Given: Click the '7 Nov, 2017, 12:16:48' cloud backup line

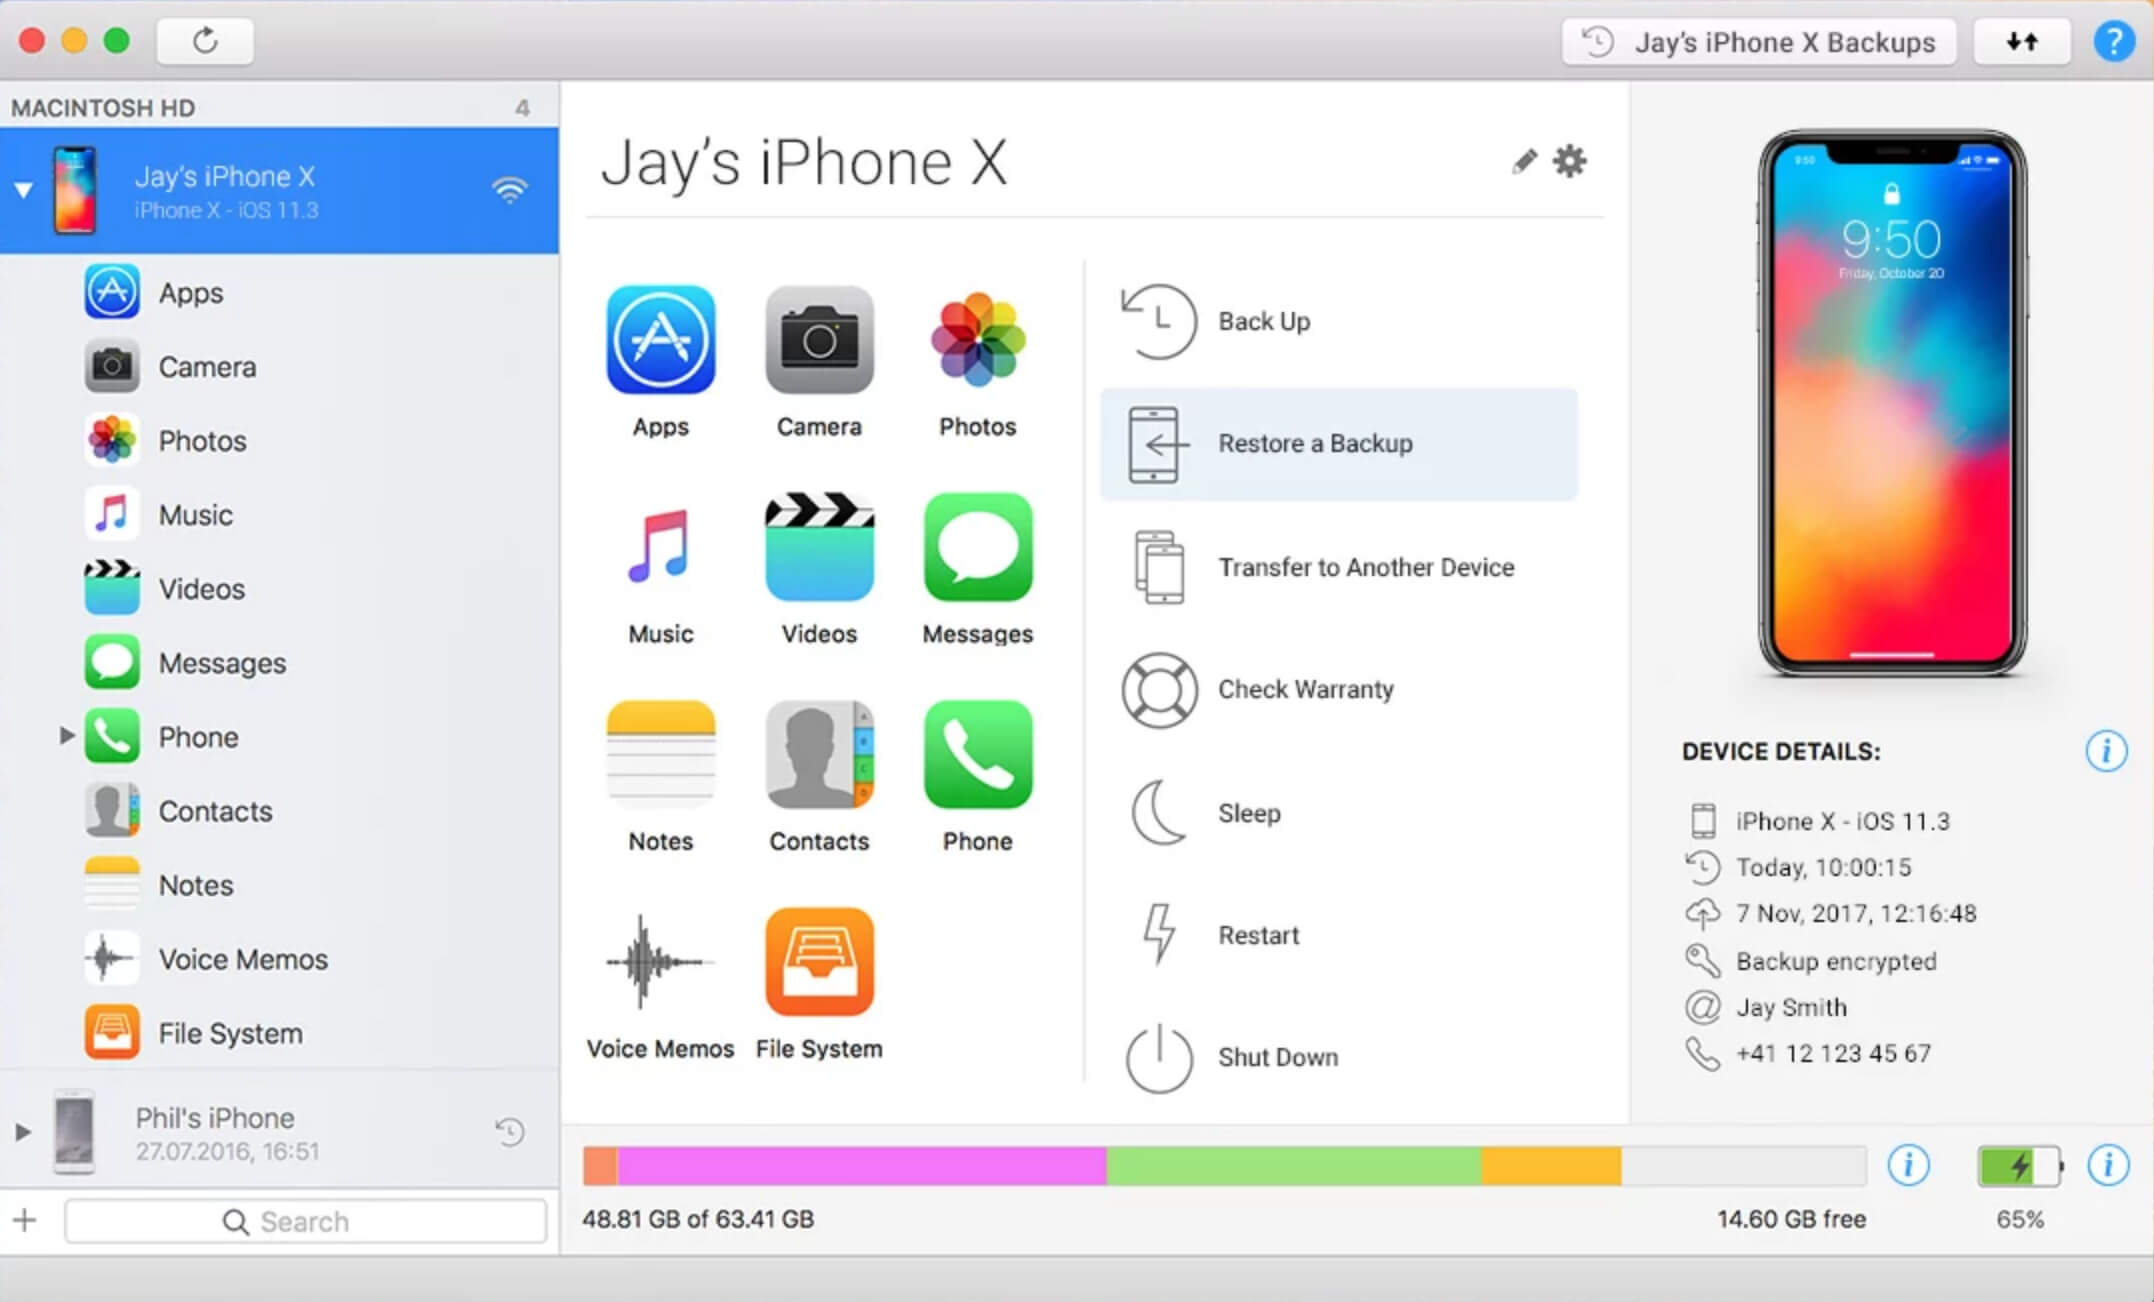Looking at the screenshot, I should [x=1856, y=913].
